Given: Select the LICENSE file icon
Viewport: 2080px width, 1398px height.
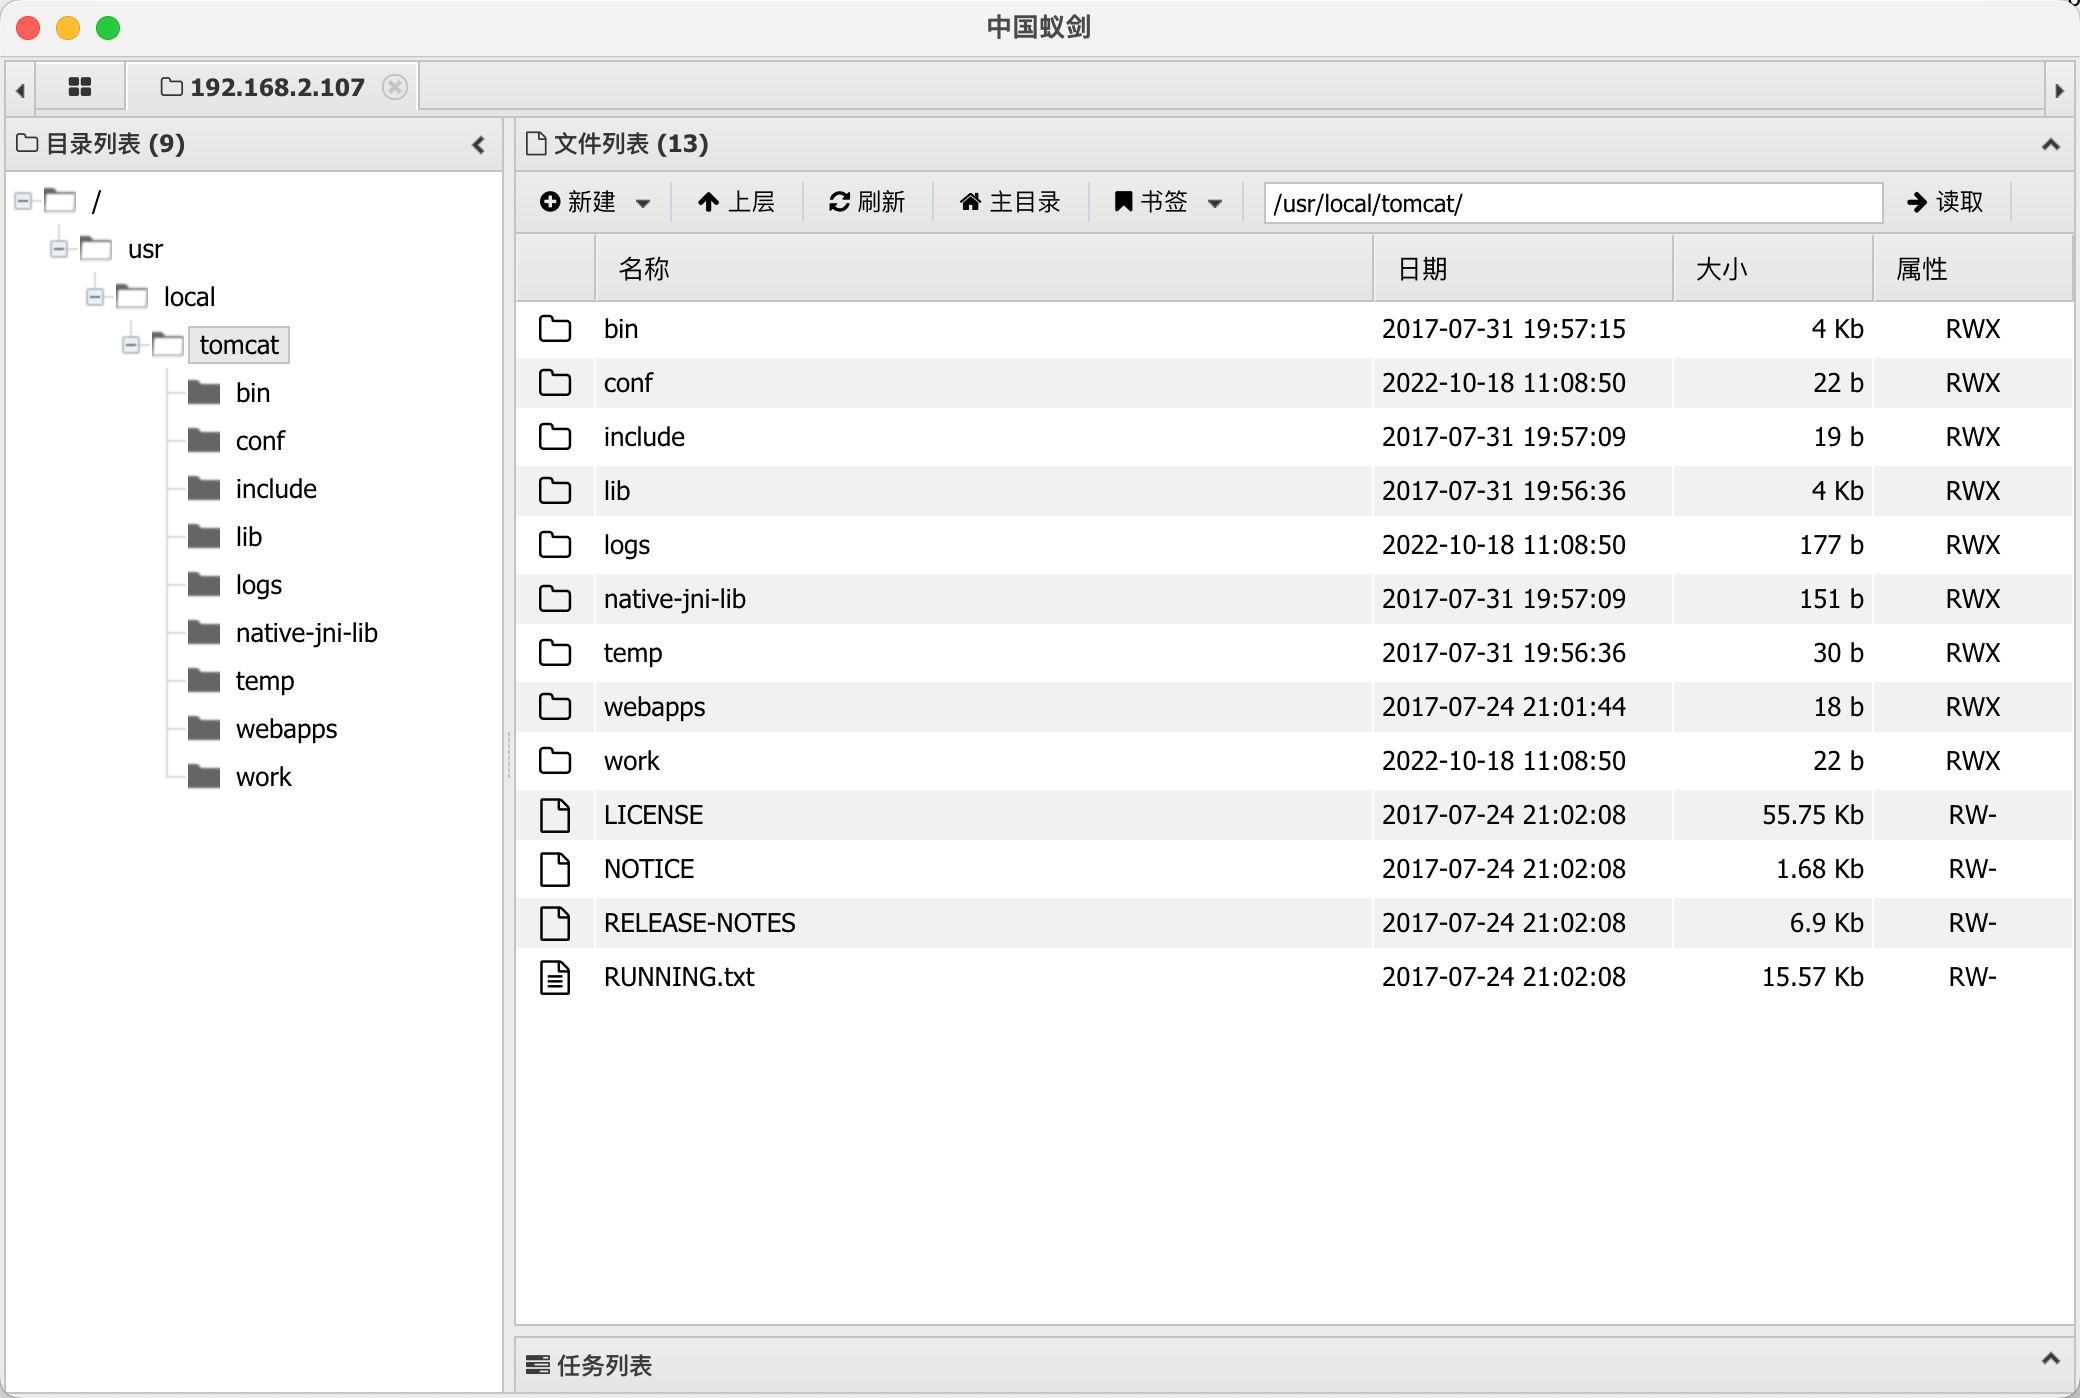Looking at the screenshot, I should tap(555, 815).
